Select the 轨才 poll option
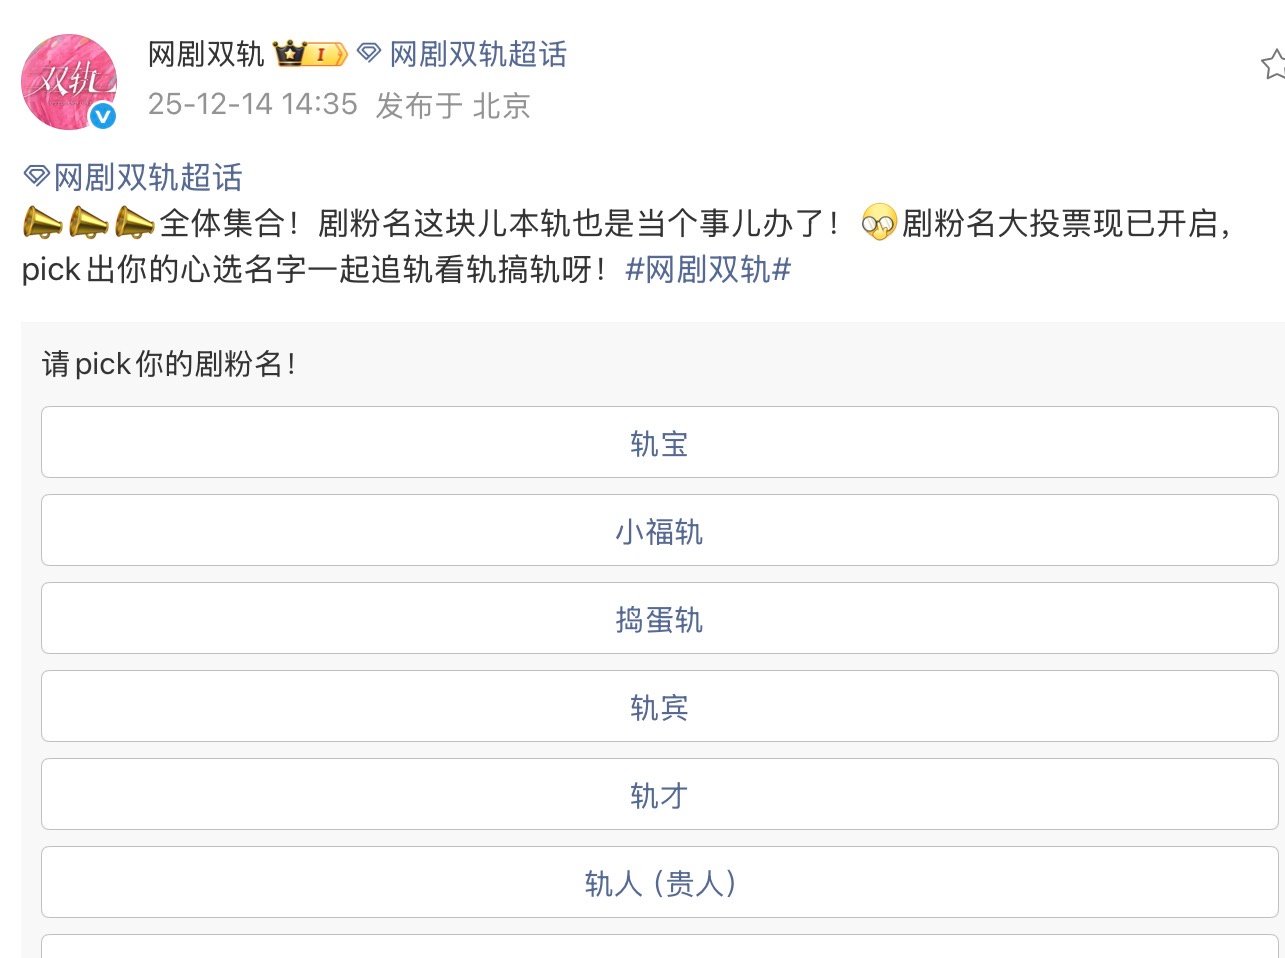This screenshot has width=1285, height=958. click(660, 794)
